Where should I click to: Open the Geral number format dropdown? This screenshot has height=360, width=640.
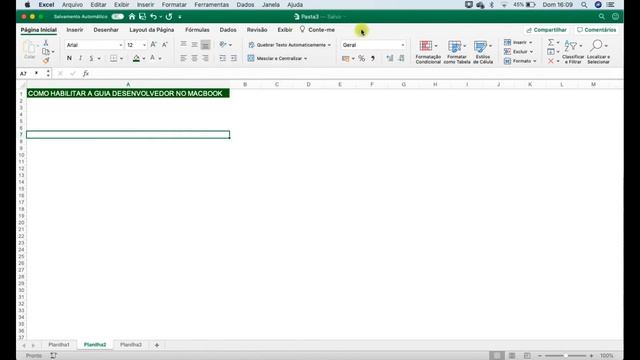(403, 45)
